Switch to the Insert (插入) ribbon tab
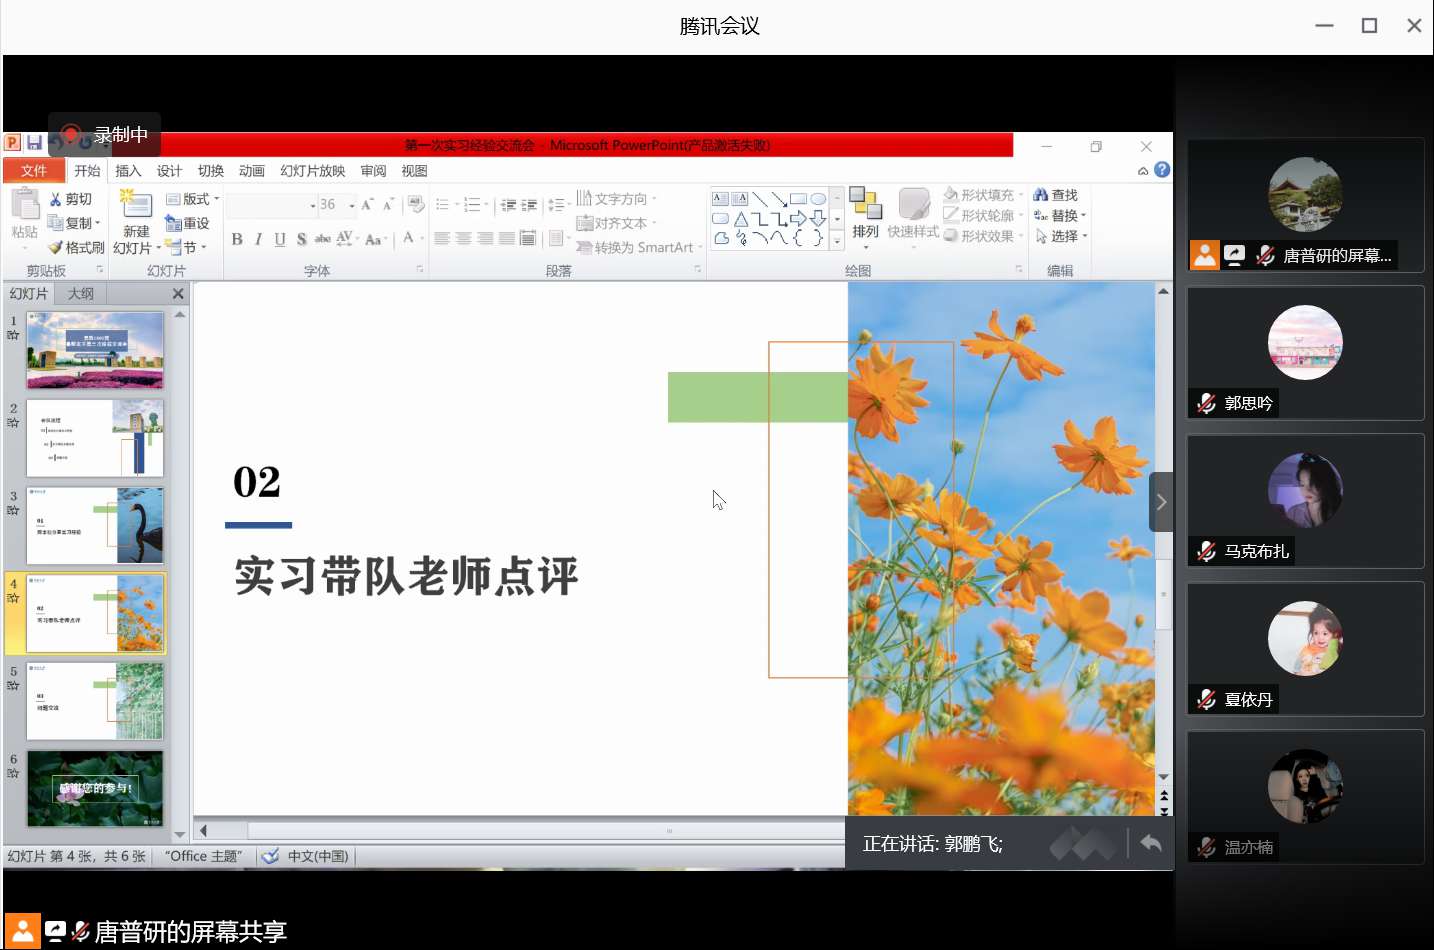The image size is (1434, 950). [128, 170]
